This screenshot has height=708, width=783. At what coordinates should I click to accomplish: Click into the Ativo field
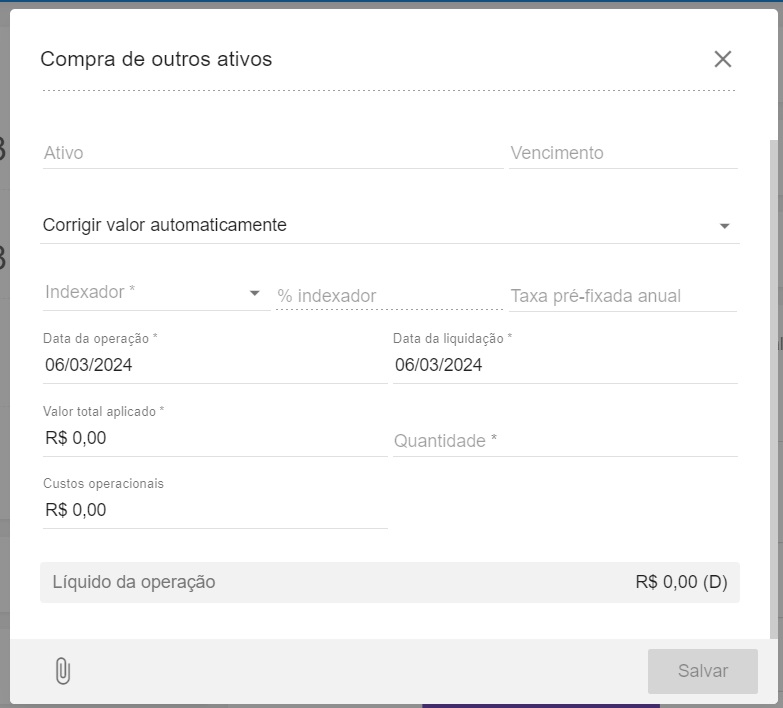(270, 154)
